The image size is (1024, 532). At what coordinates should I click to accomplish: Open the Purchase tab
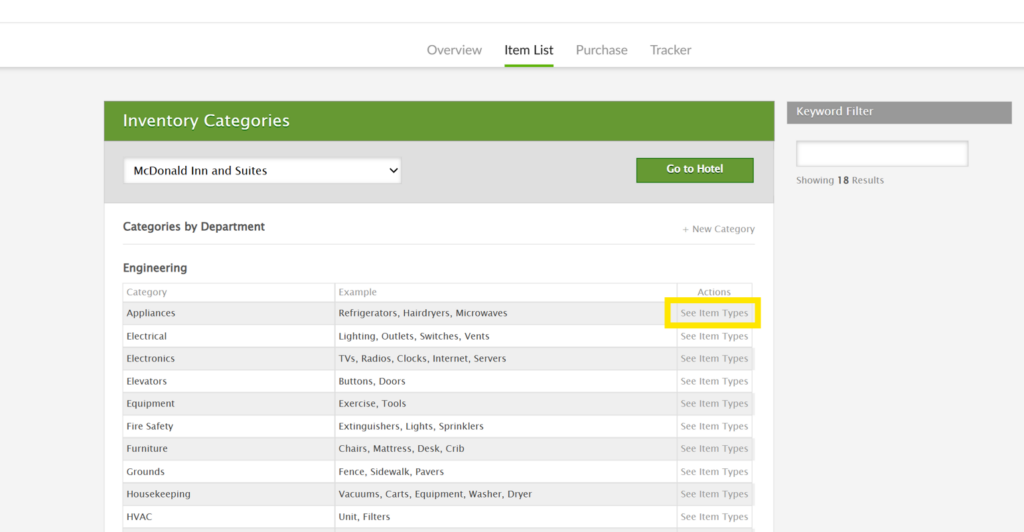coord(601,50)
